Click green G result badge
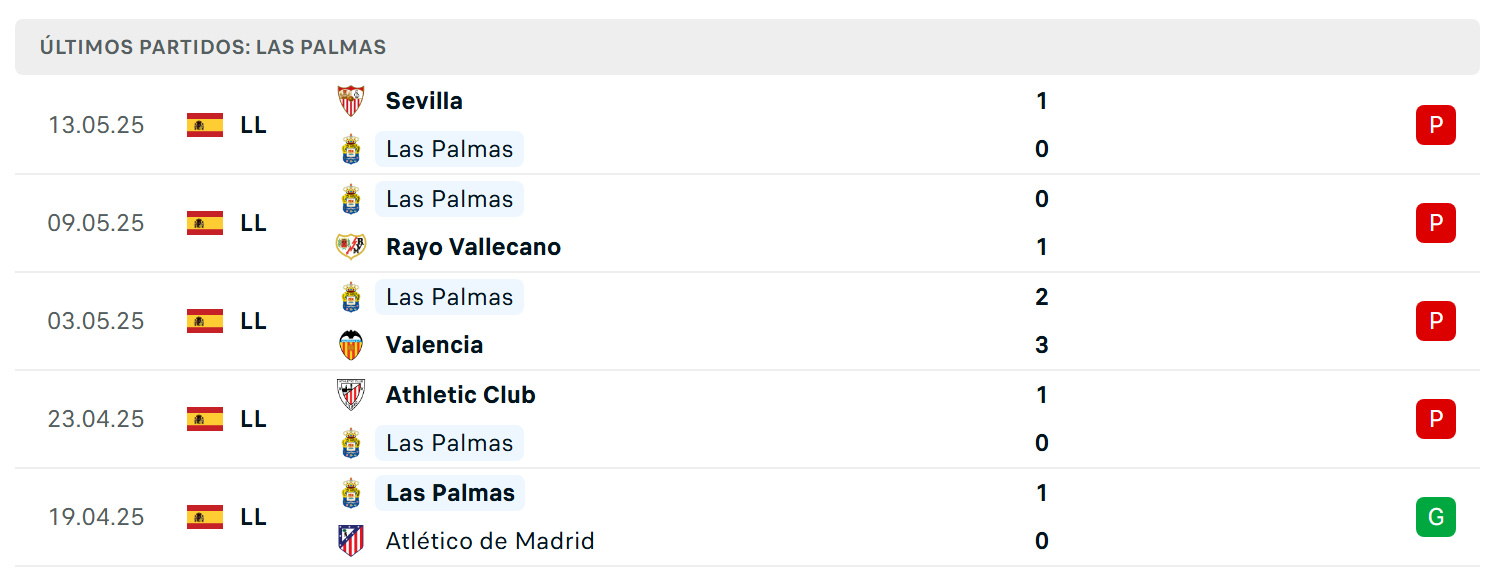 [1436, 517]
